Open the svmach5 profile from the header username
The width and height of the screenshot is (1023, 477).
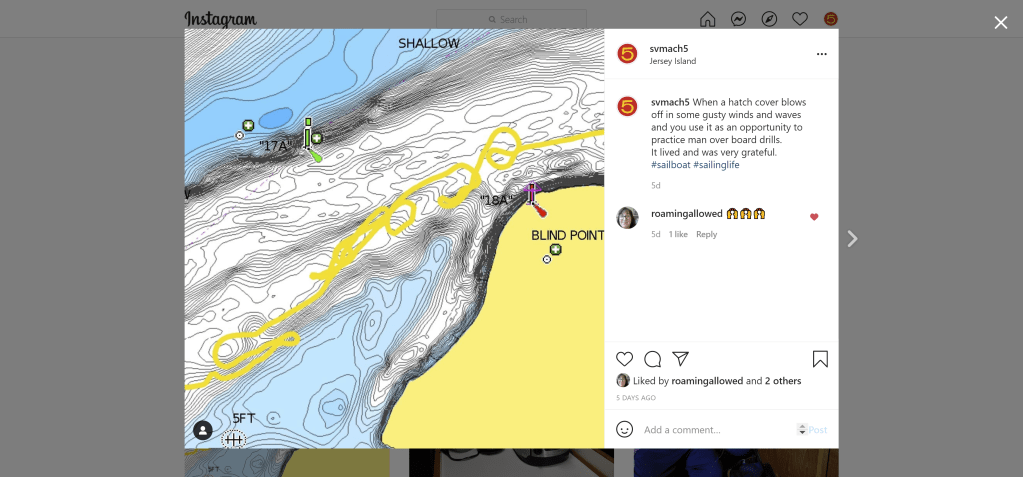tap(669, 49)
